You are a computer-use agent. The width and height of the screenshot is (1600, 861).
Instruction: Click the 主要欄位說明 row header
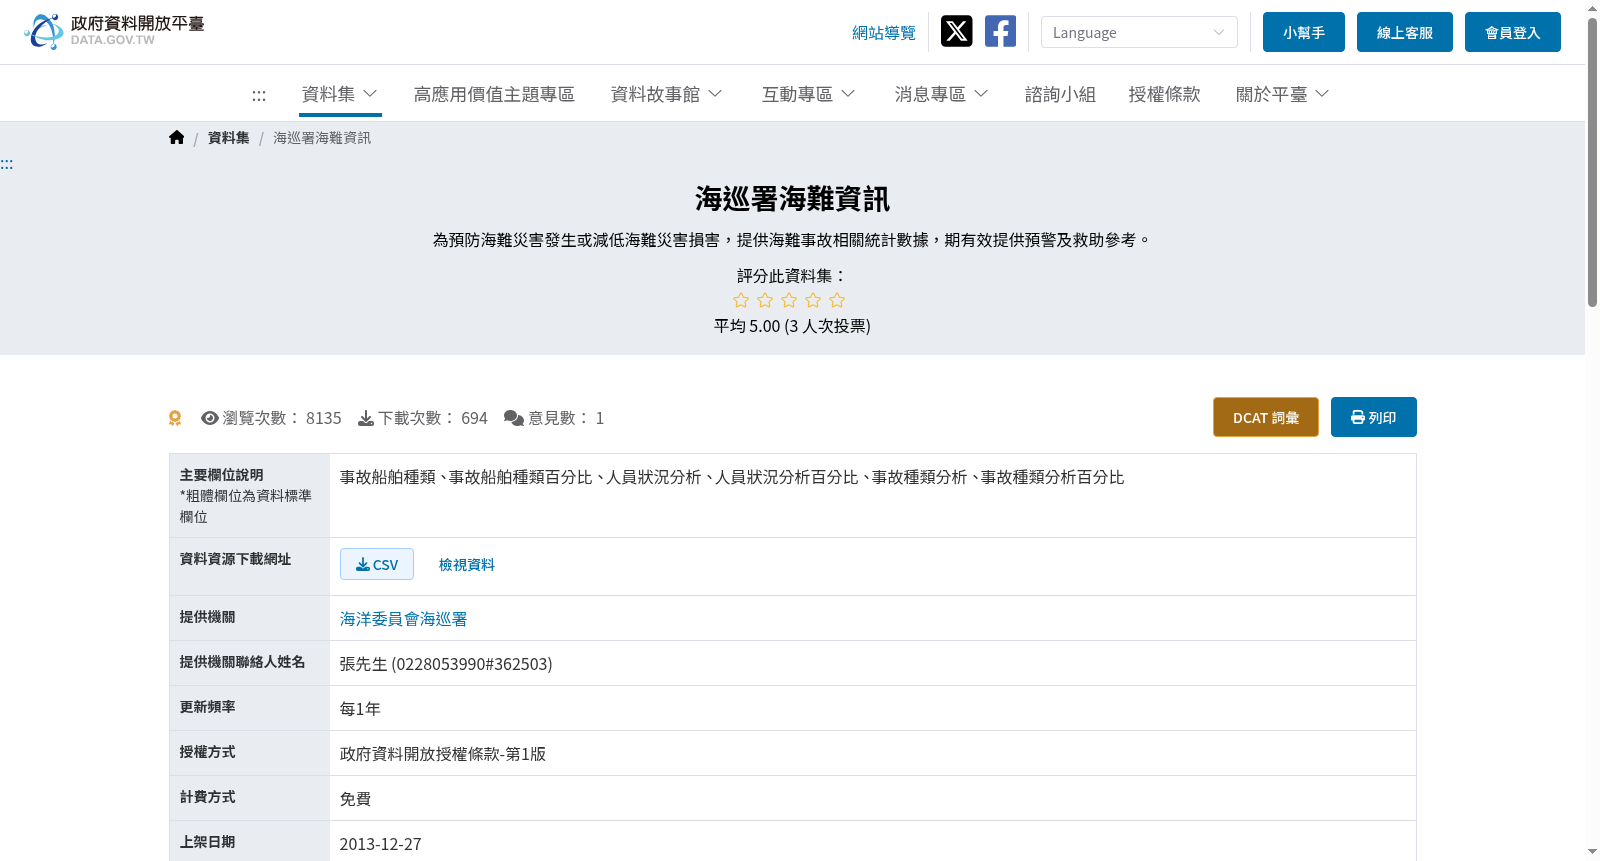[249, 496]
